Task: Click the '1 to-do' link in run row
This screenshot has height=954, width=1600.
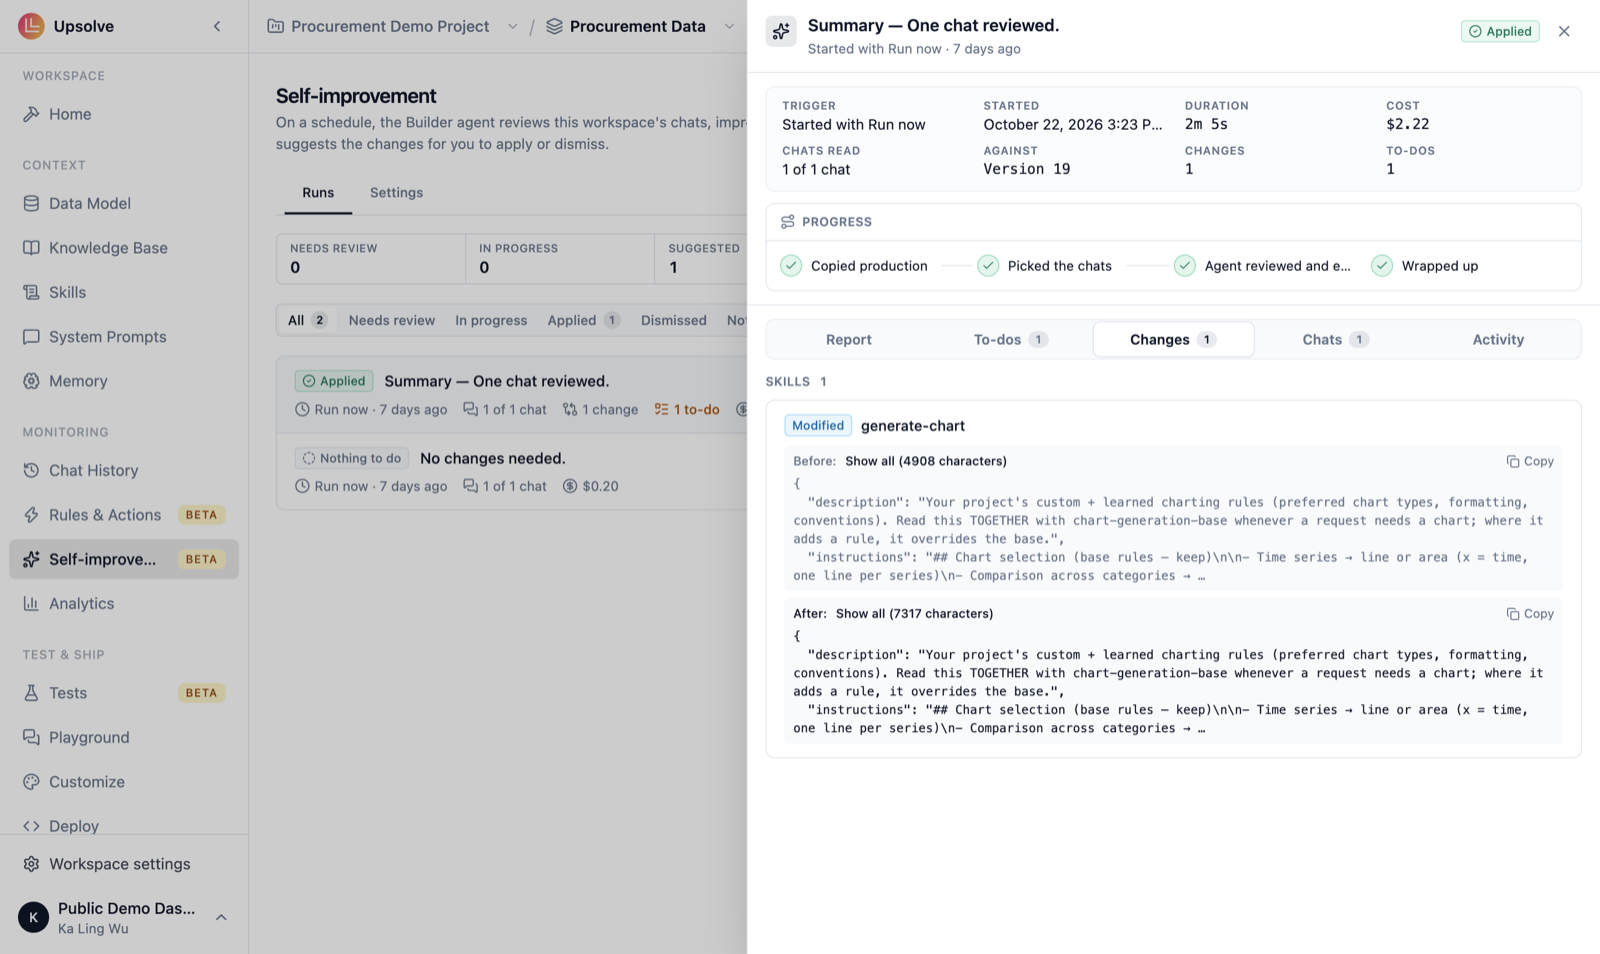Action: click(687, 409)
